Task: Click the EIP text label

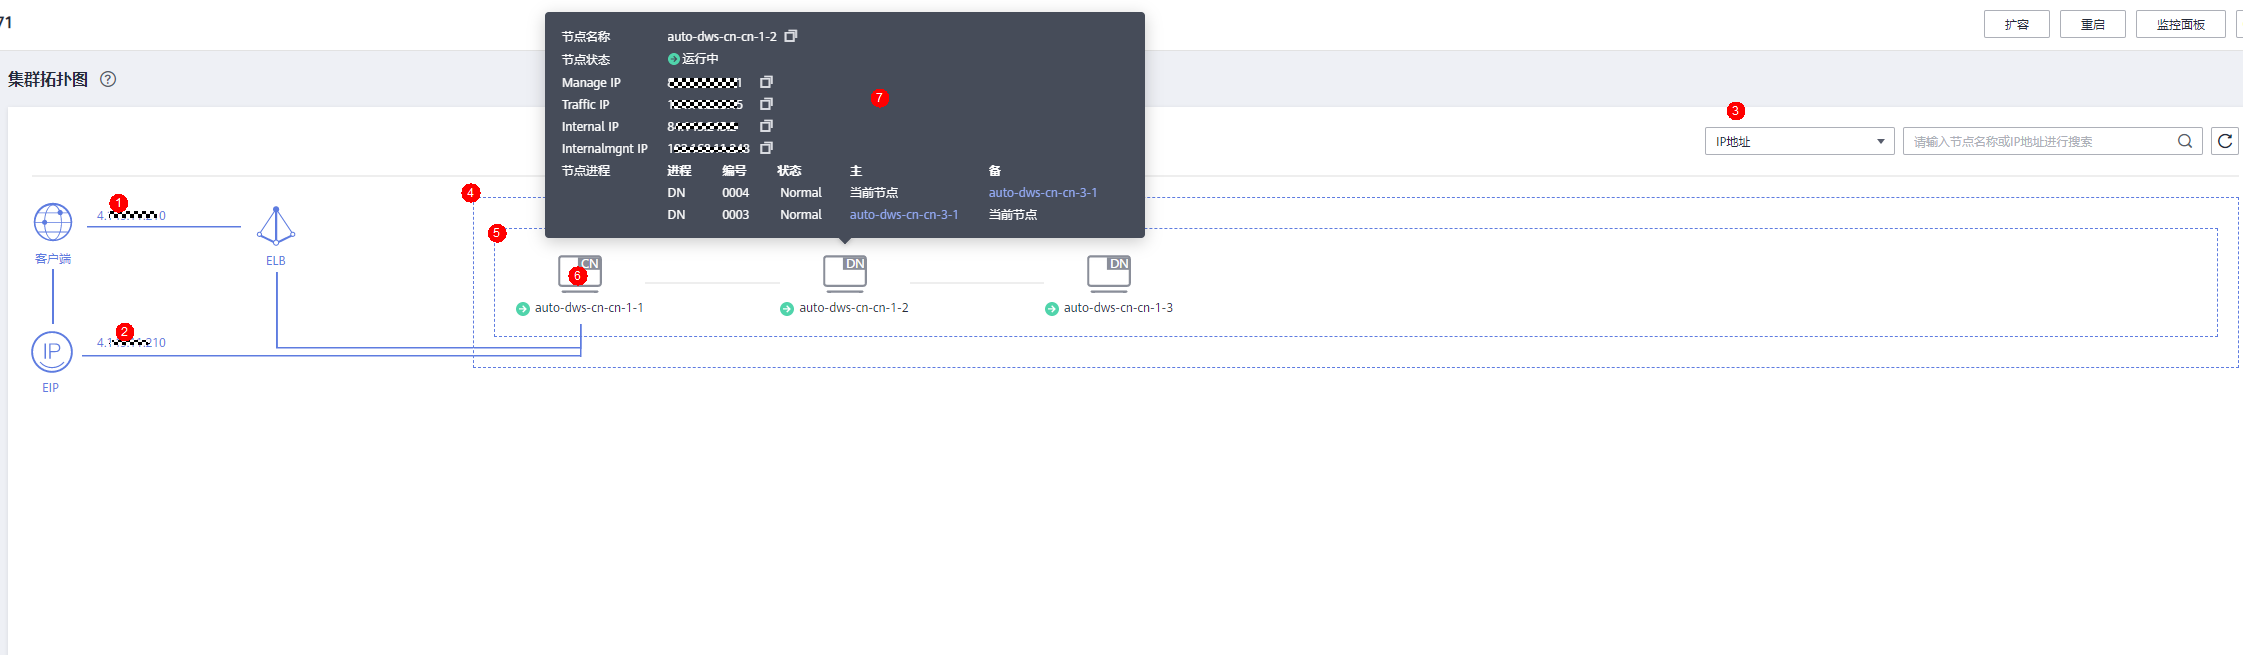Action: [x=50, y=388]
